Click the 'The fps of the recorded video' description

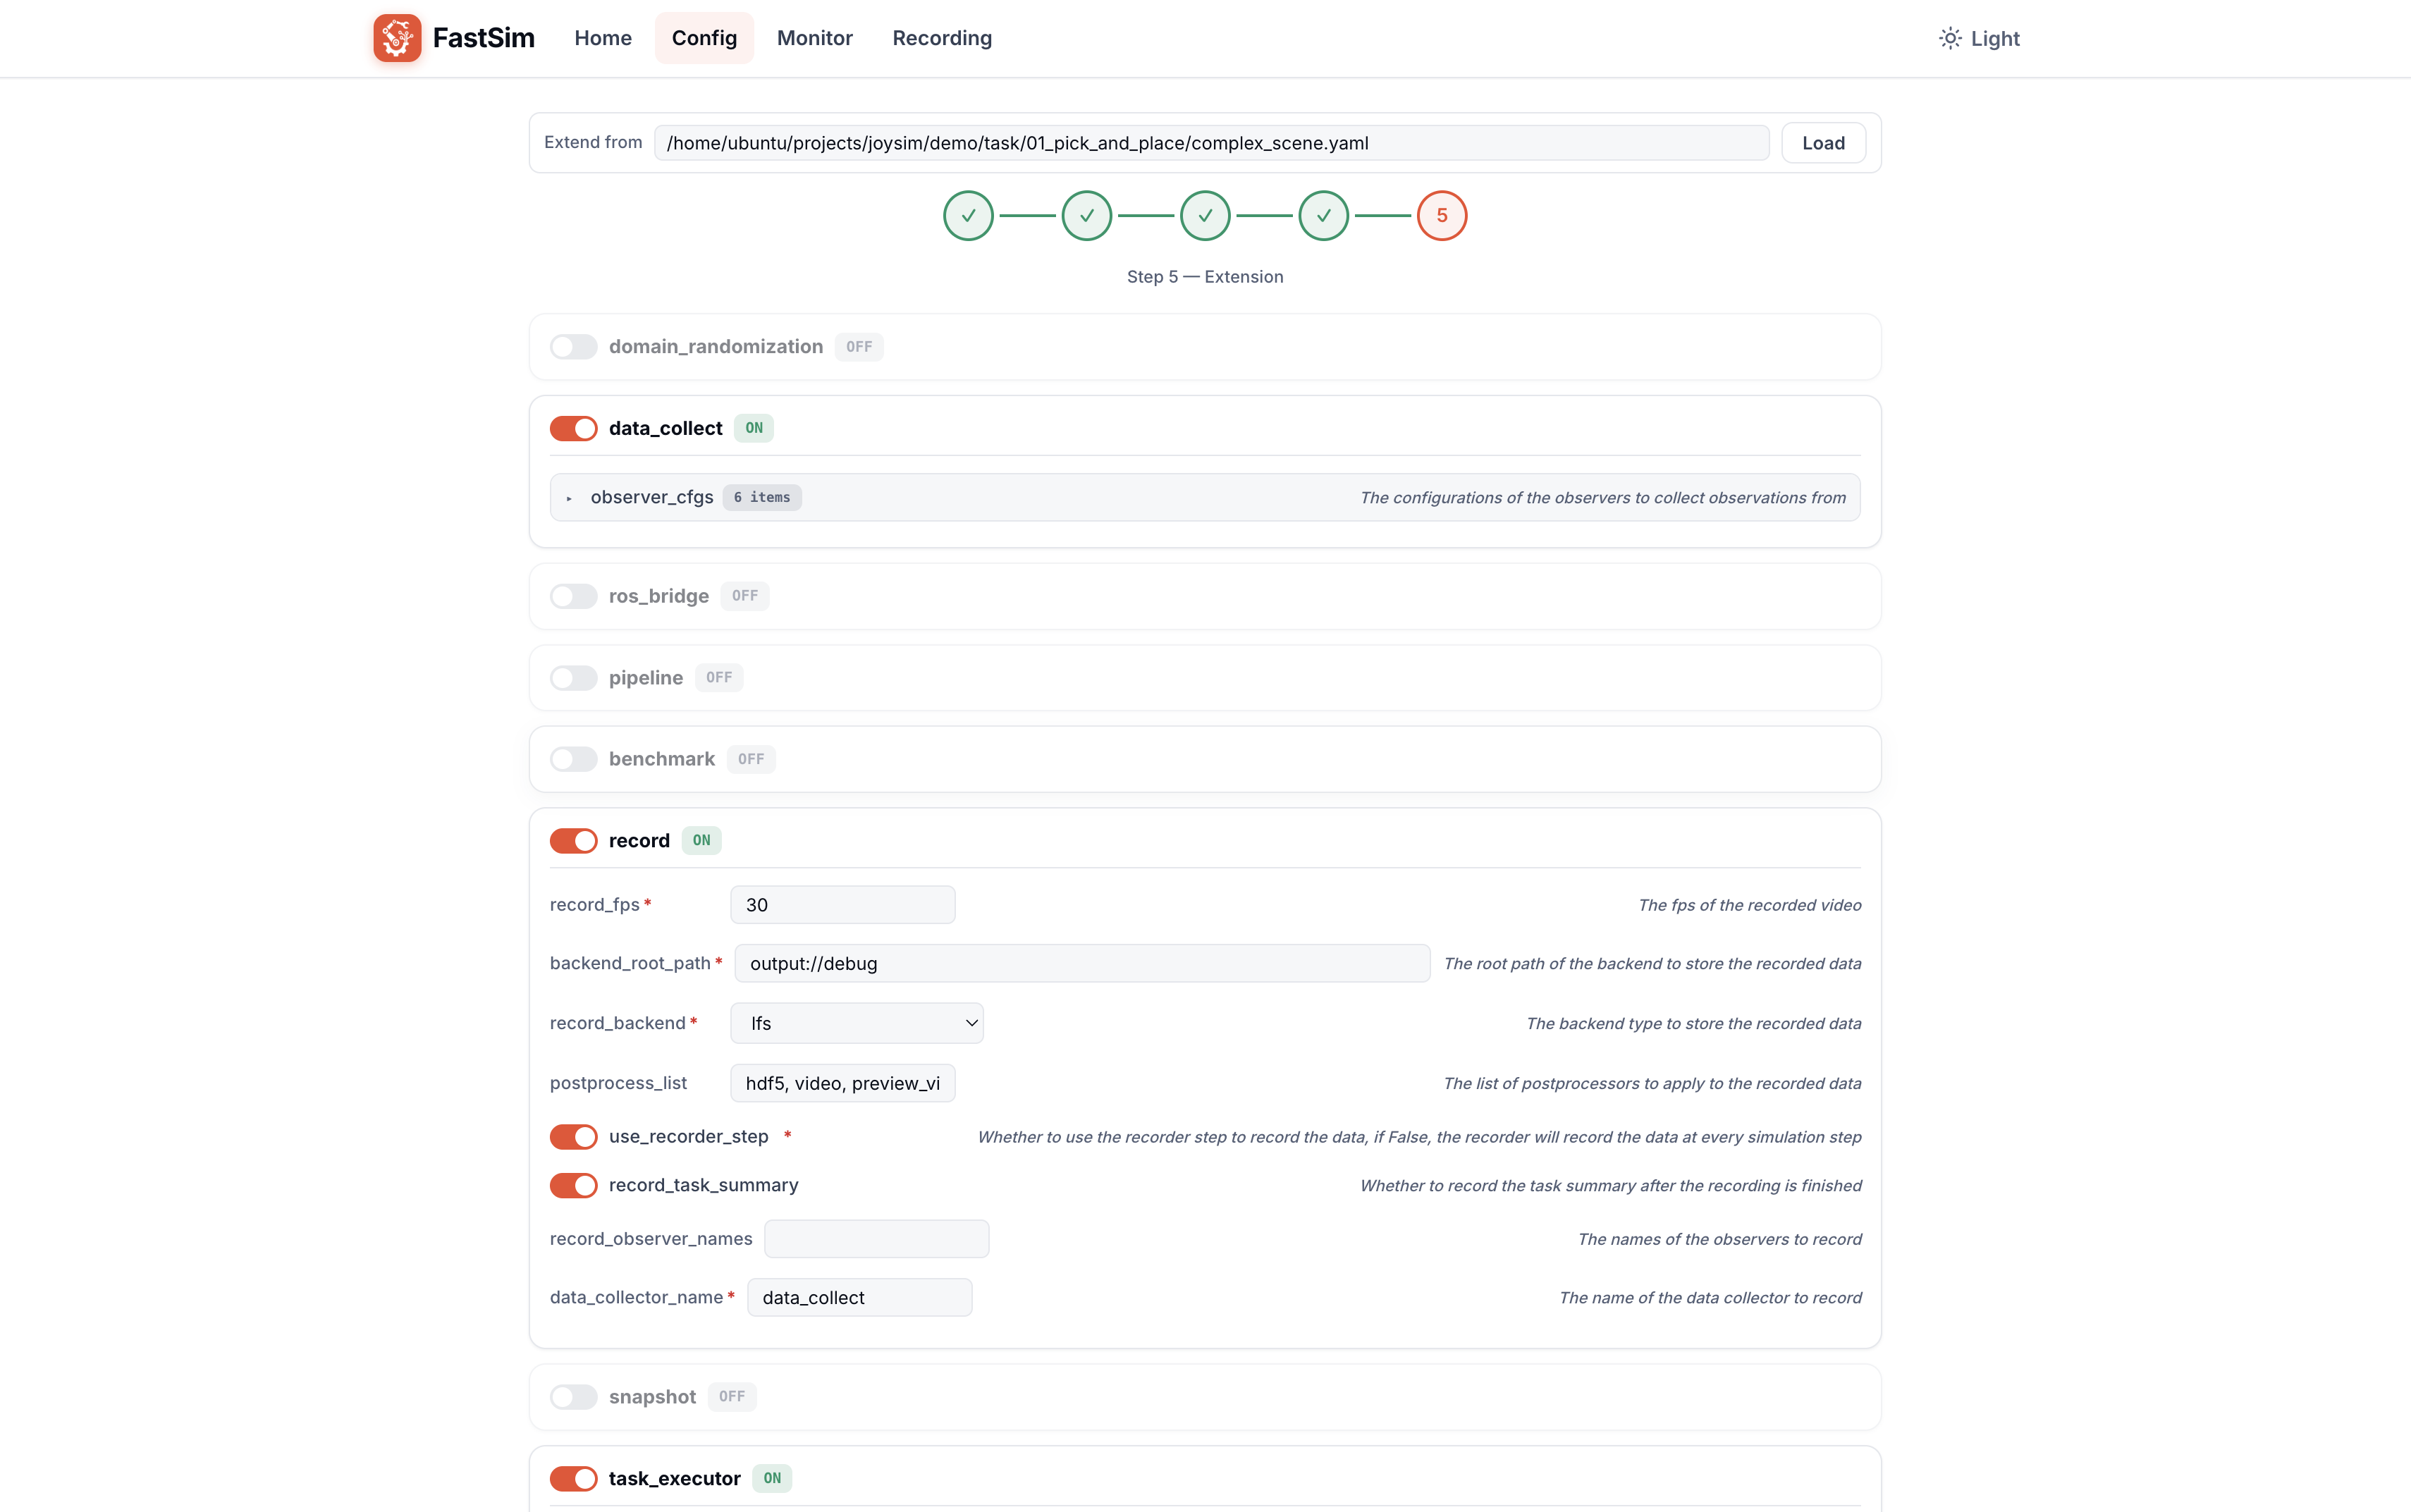1749,905
